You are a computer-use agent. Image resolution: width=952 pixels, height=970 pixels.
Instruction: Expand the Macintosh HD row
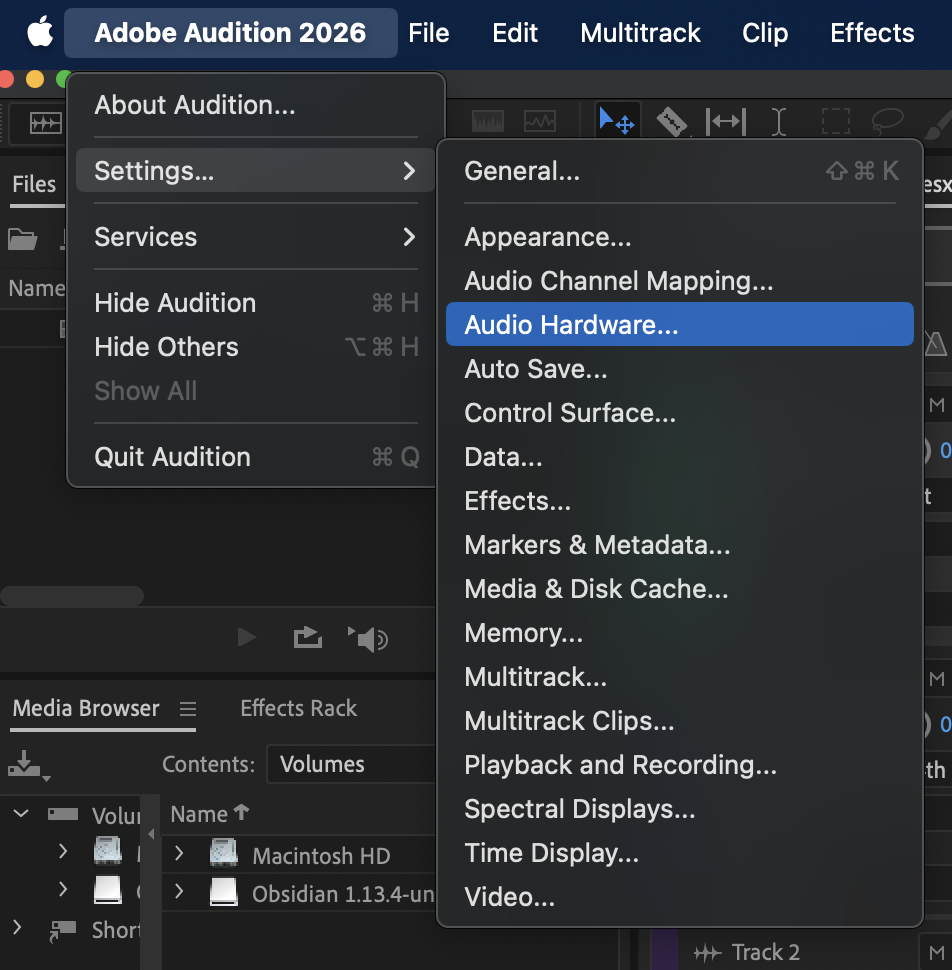(179, 854)
